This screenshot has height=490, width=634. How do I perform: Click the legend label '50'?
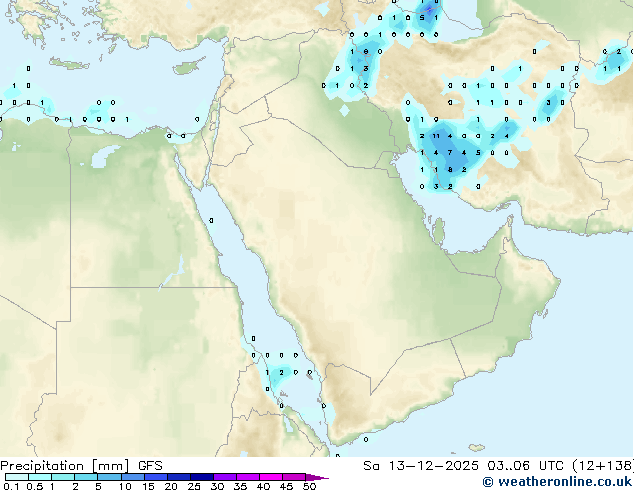309,486
